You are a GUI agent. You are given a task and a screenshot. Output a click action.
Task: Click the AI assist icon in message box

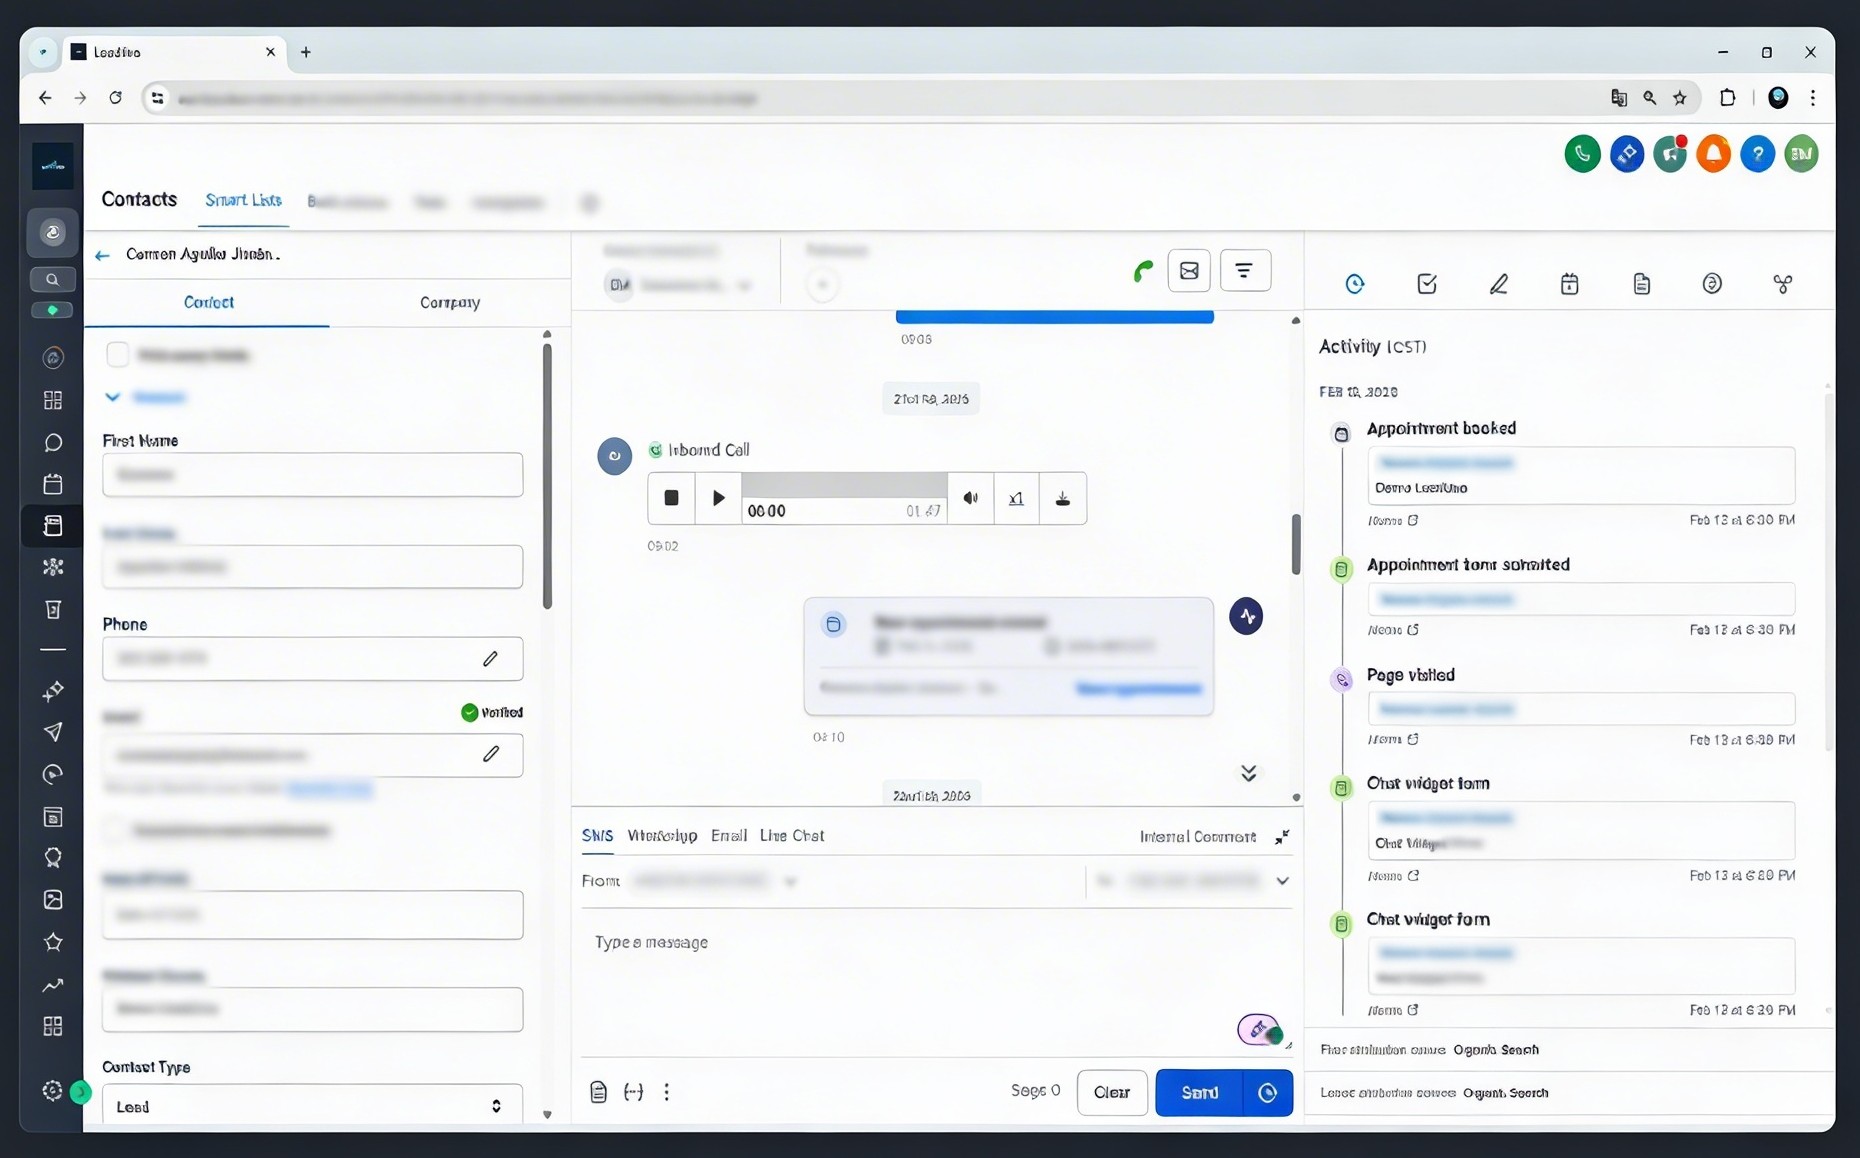(1259, 1030)
